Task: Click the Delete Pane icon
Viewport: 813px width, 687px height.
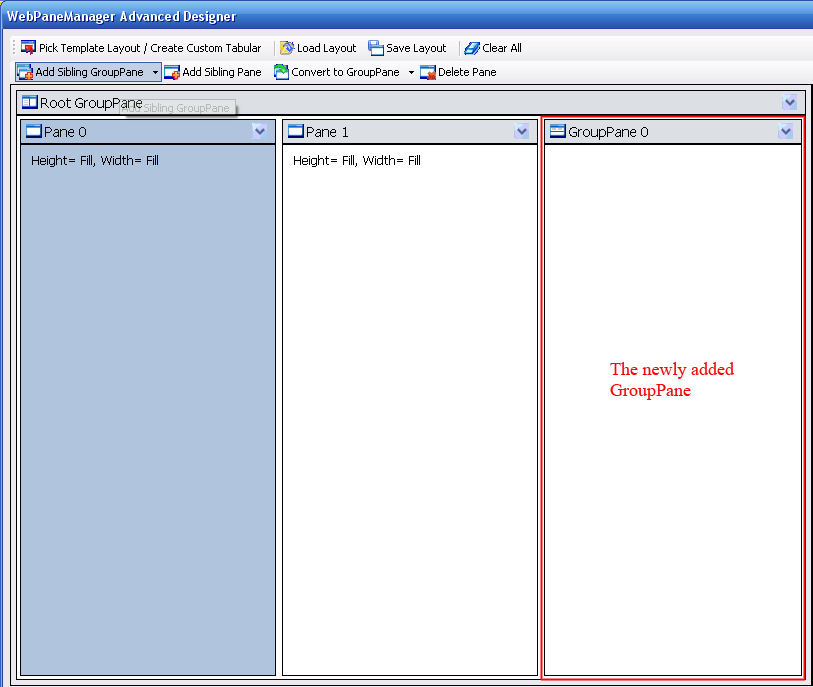Action: [428, 72]
